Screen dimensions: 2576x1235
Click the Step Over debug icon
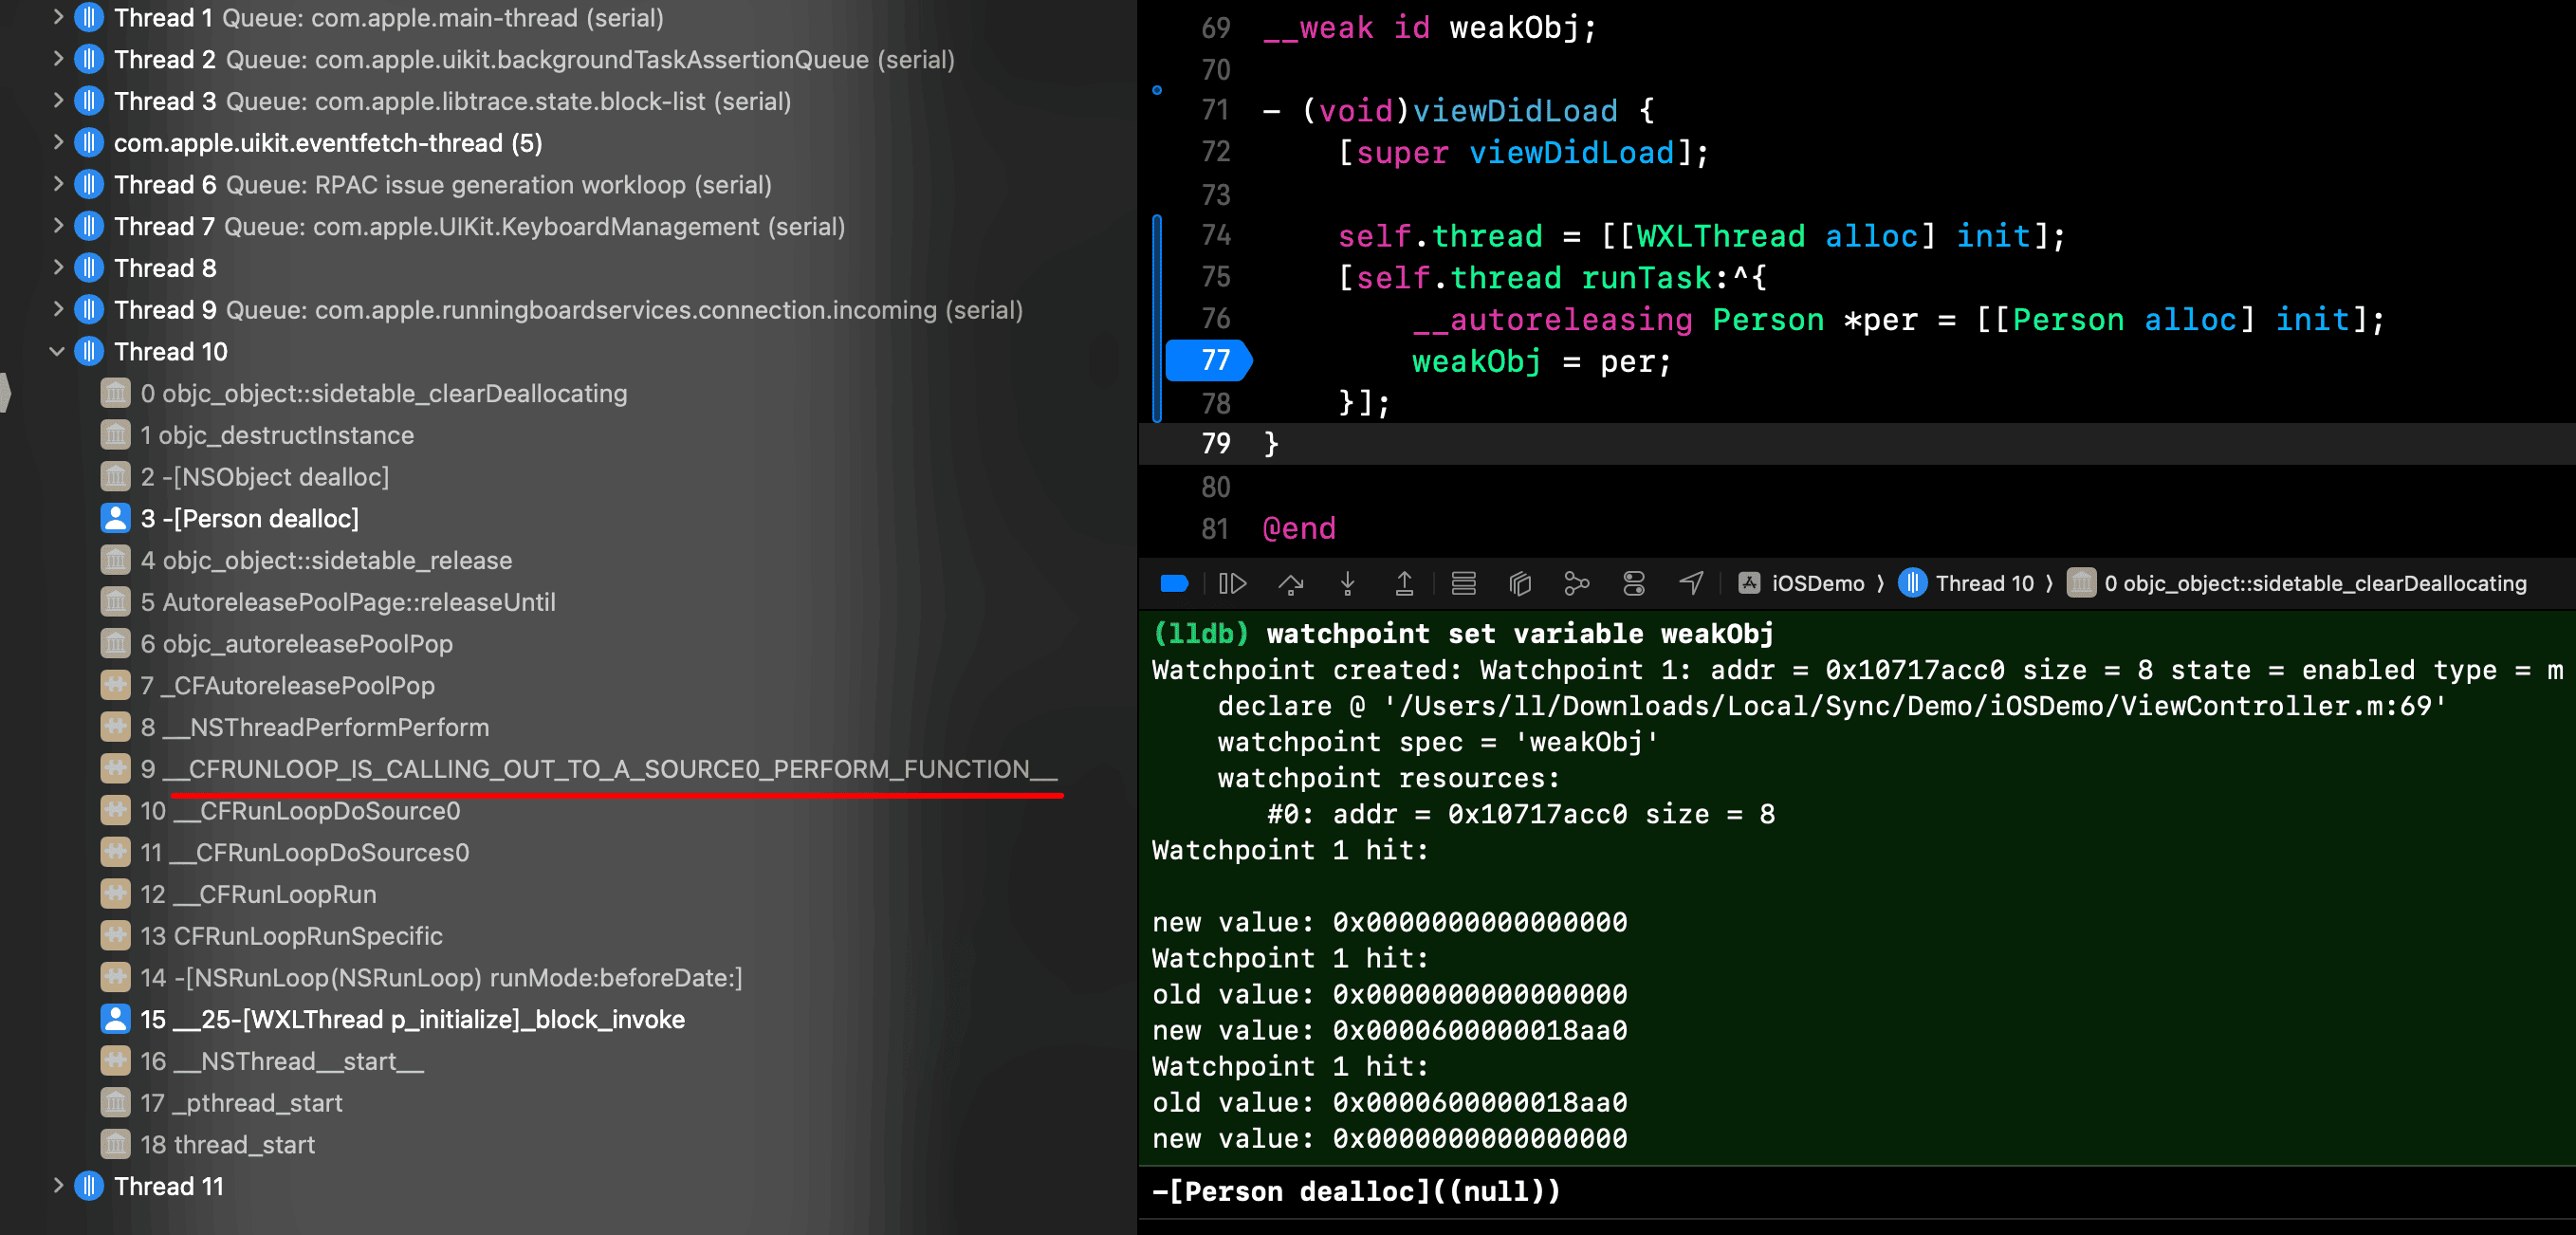point(1290,583)
